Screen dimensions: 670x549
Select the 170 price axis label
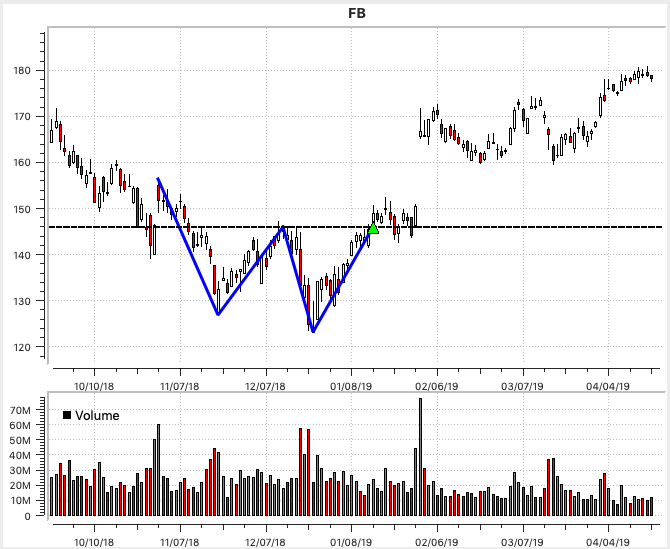(x=22, y=116)
